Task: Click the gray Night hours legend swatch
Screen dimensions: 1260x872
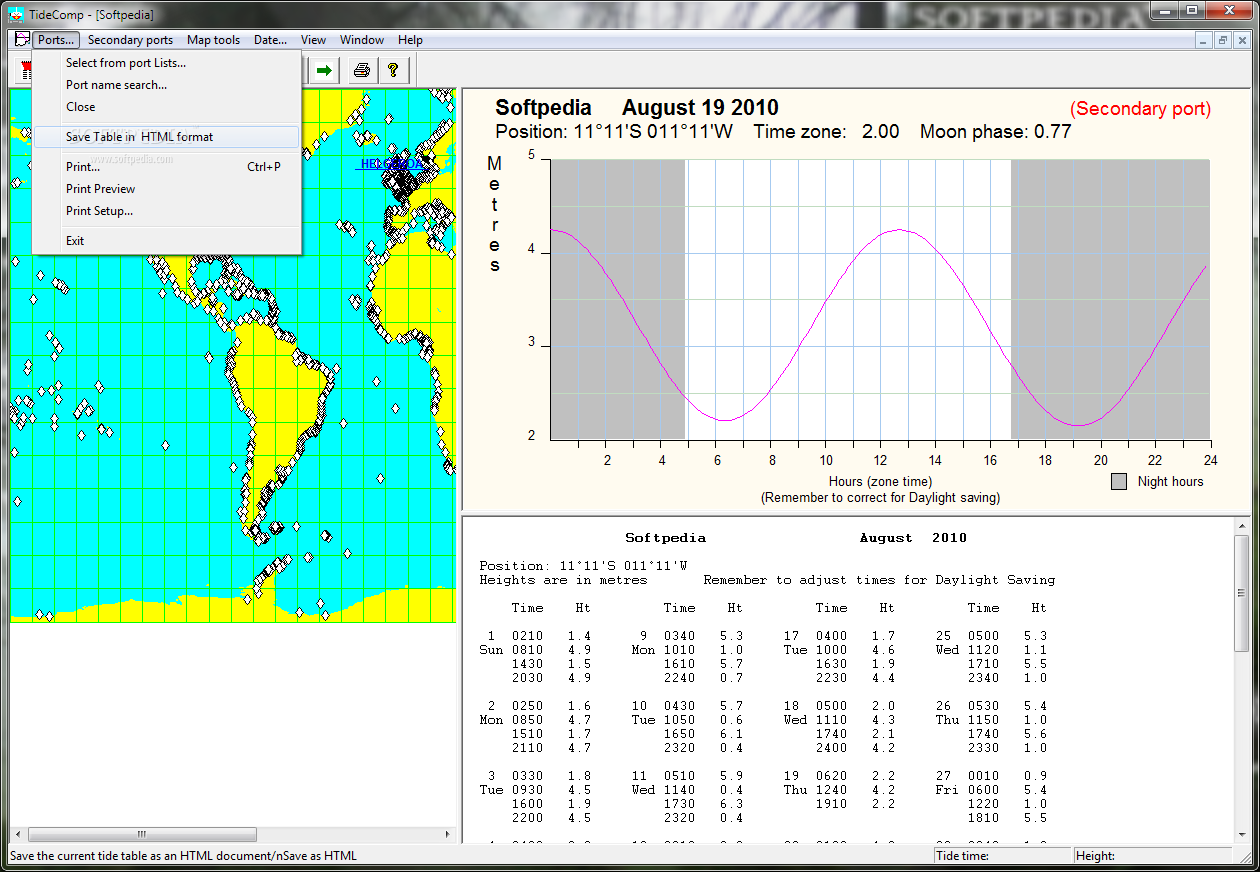Action: pos(1119,482)
